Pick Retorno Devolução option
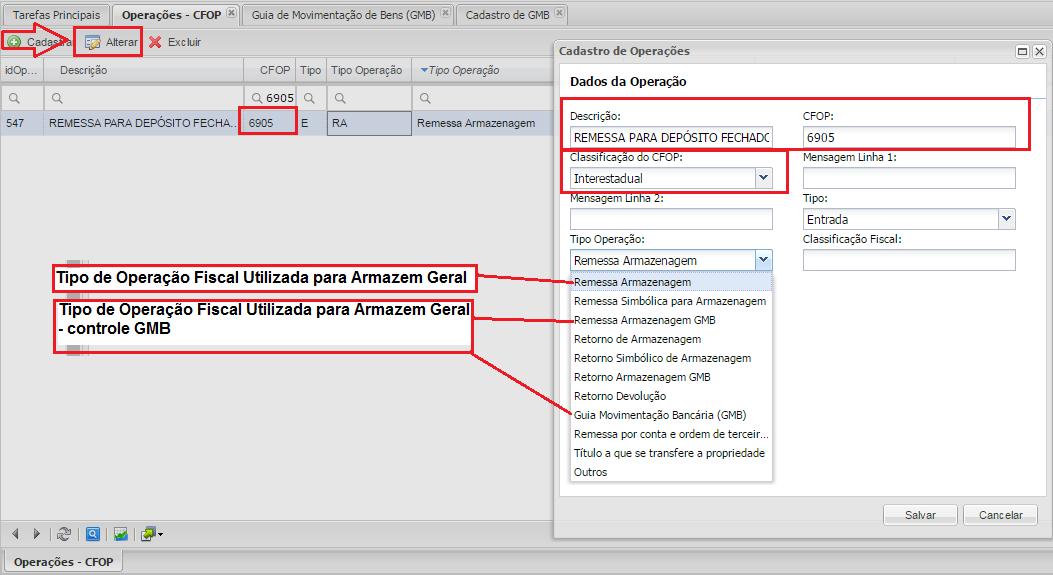 tap(672, 396)
